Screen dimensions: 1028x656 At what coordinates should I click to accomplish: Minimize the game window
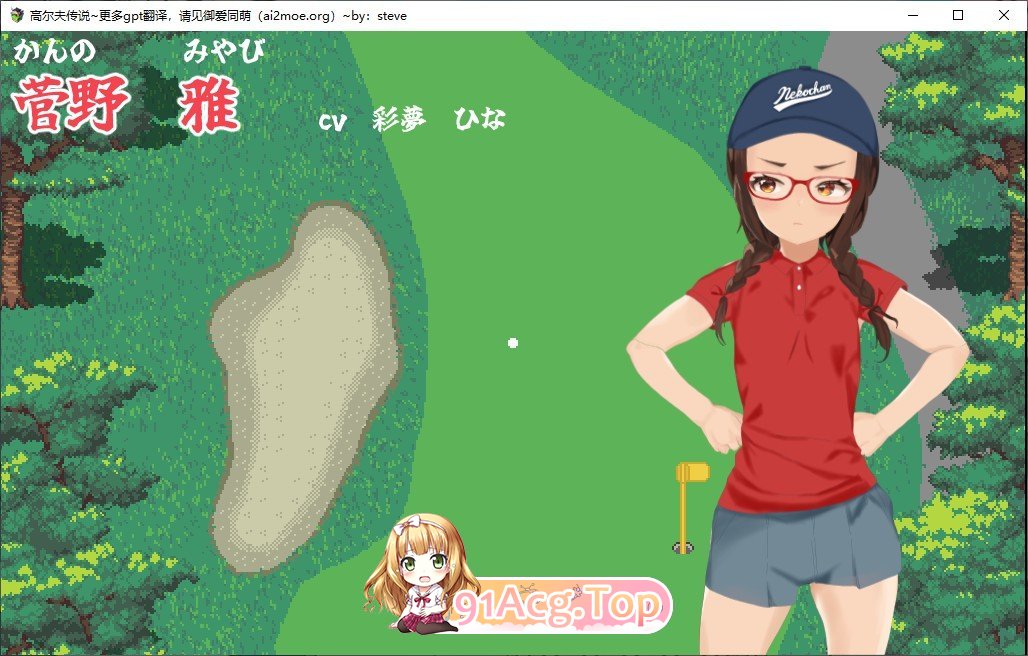[x=913, y=15]
